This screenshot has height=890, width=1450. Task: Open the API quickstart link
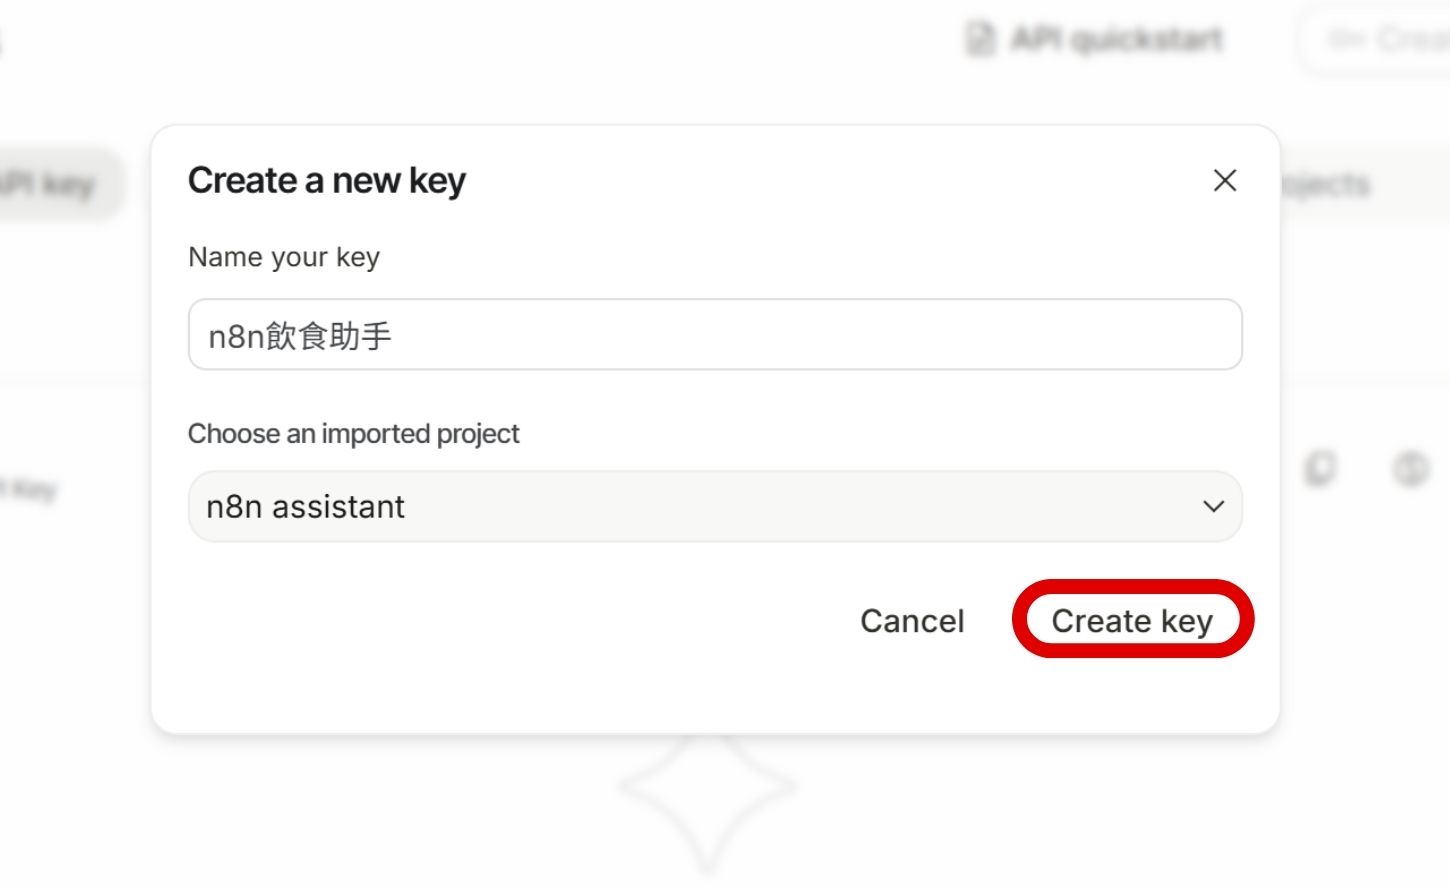pos(1116,40)
